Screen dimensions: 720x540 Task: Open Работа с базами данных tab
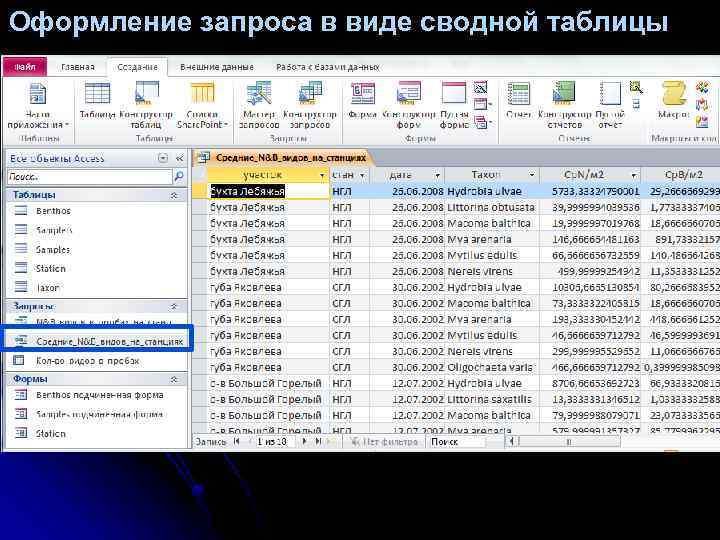[x=327, y=67]
